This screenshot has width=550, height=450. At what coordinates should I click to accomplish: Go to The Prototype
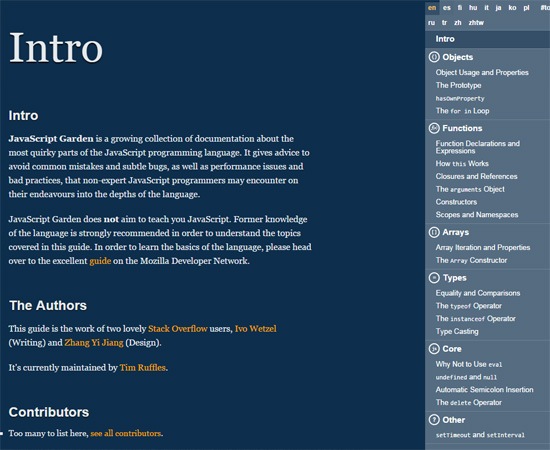coord(458,85)
